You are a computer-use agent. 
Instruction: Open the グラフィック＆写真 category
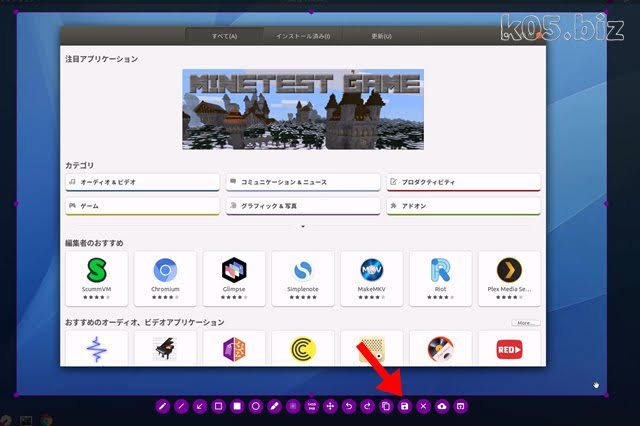click(x=303, y=206)
